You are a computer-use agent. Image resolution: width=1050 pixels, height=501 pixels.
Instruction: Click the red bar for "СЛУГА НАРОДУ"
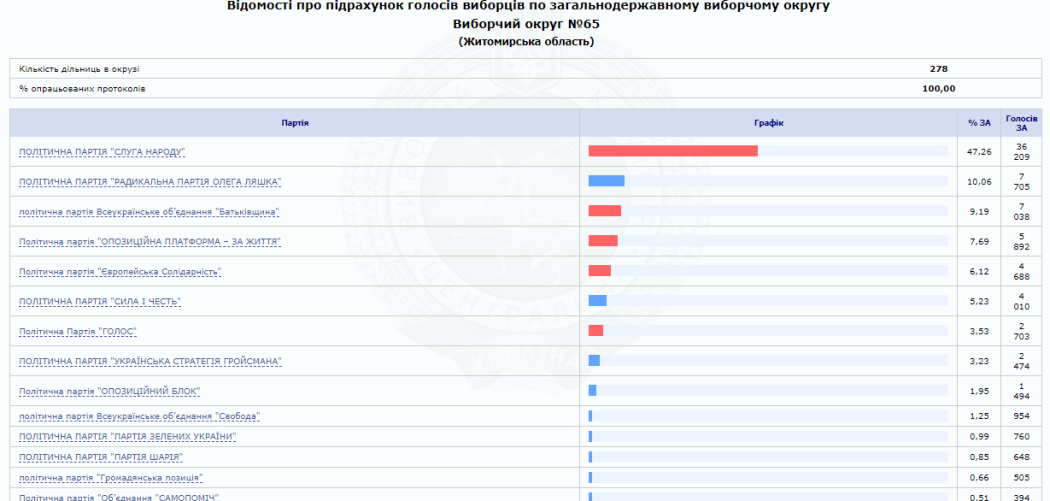coord(672,151)
